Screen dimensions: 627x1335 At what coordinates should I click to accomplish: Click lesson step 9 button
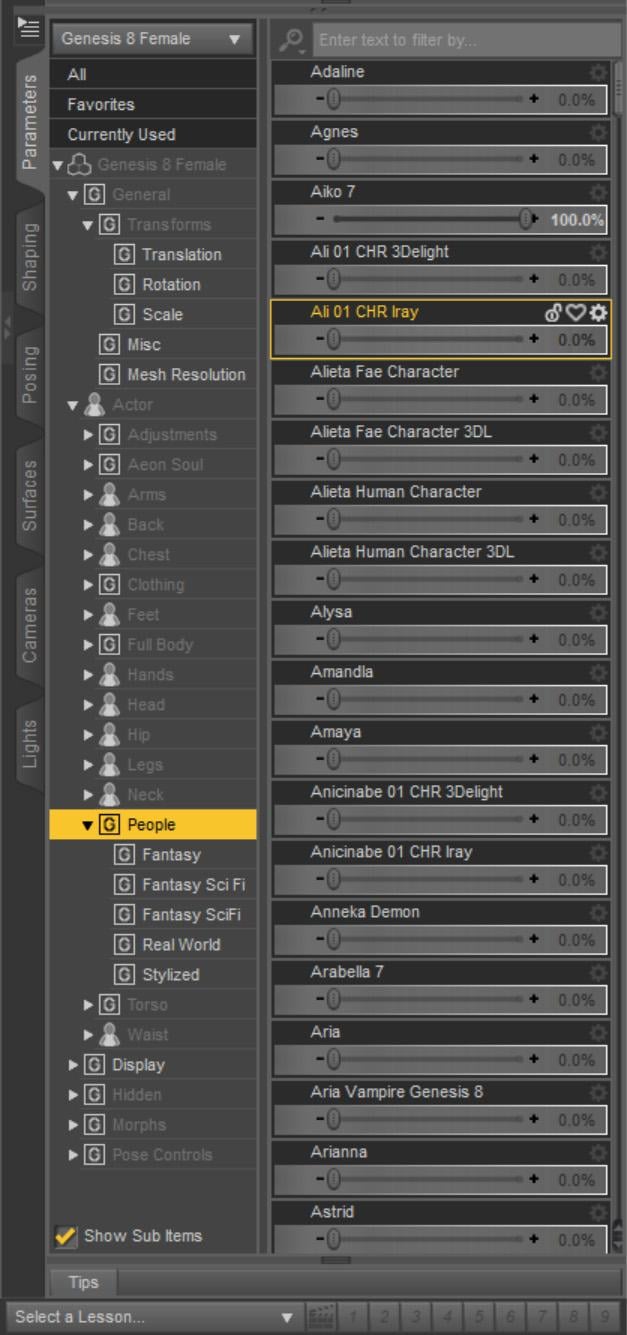pyautogui.click(x=606, y=1317)
